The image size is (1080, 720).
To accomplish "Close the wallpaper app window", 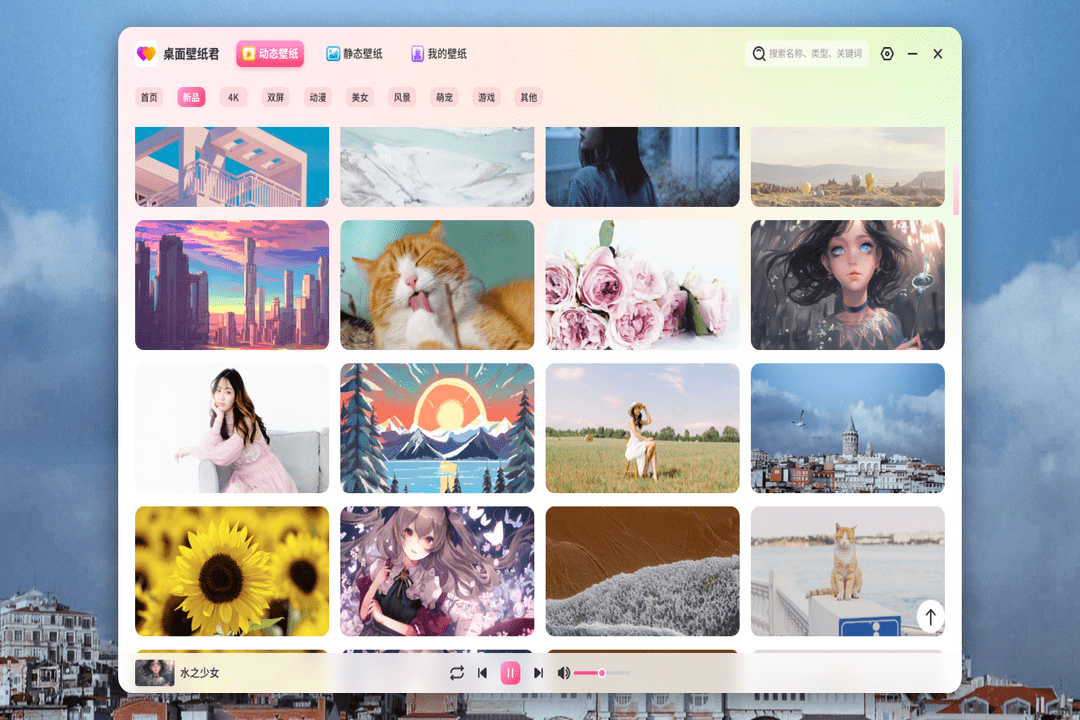I will (937, 54).
